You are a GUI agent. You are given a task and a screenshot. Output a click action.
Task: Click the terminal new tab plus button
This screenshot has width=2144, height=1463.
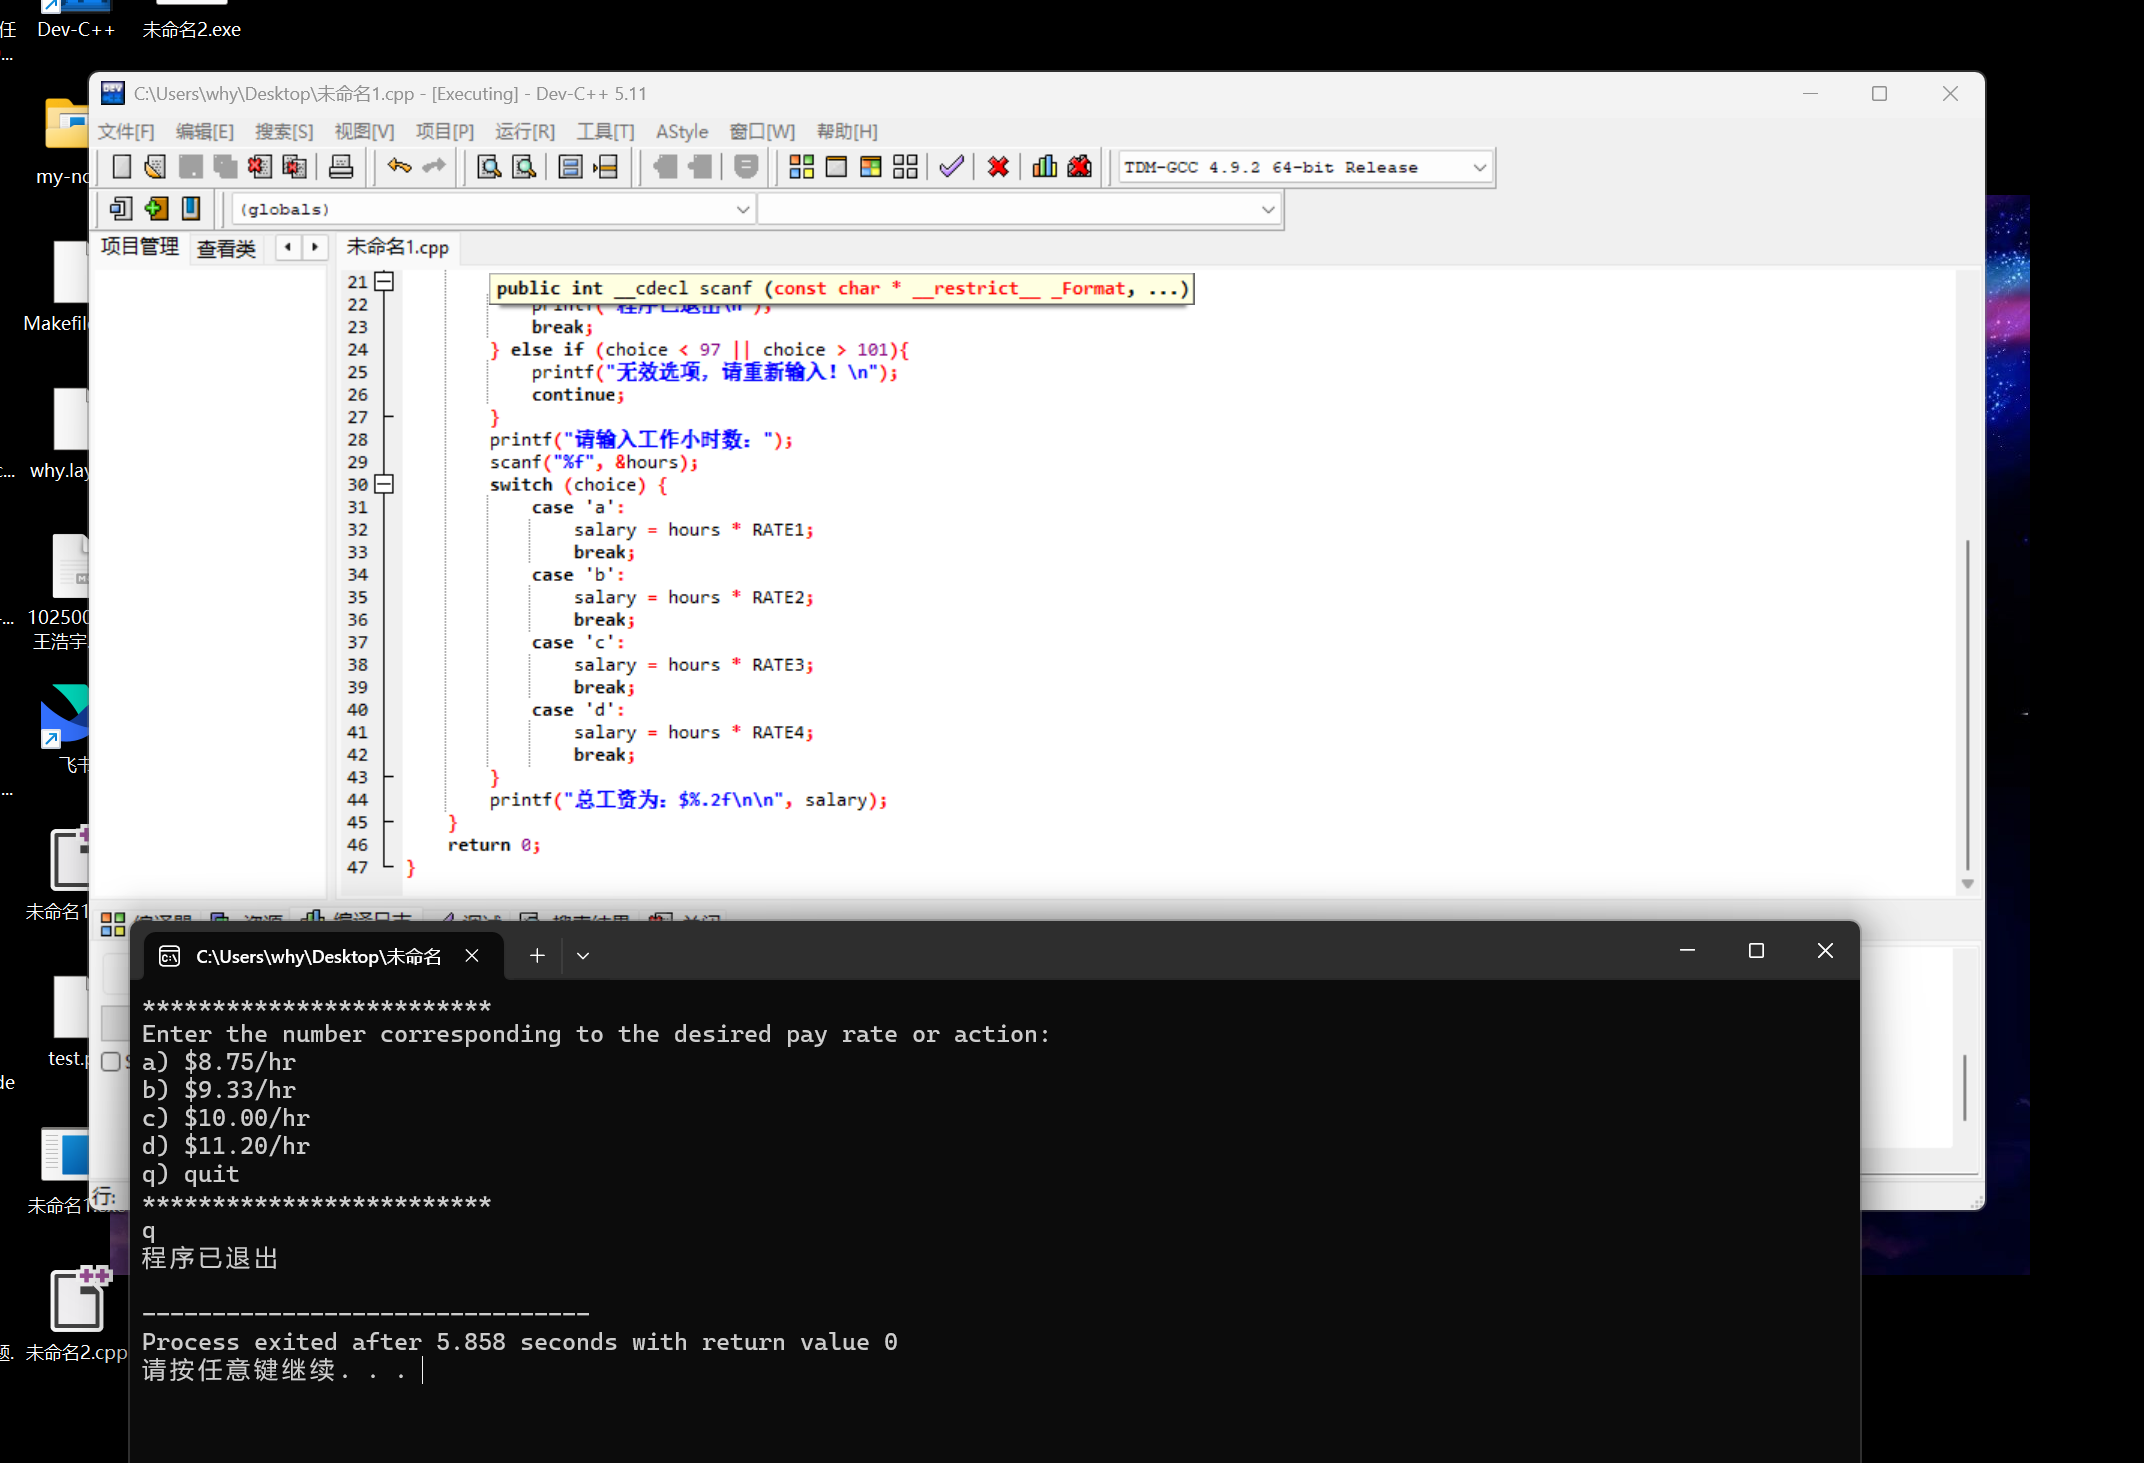click(537, 956)
